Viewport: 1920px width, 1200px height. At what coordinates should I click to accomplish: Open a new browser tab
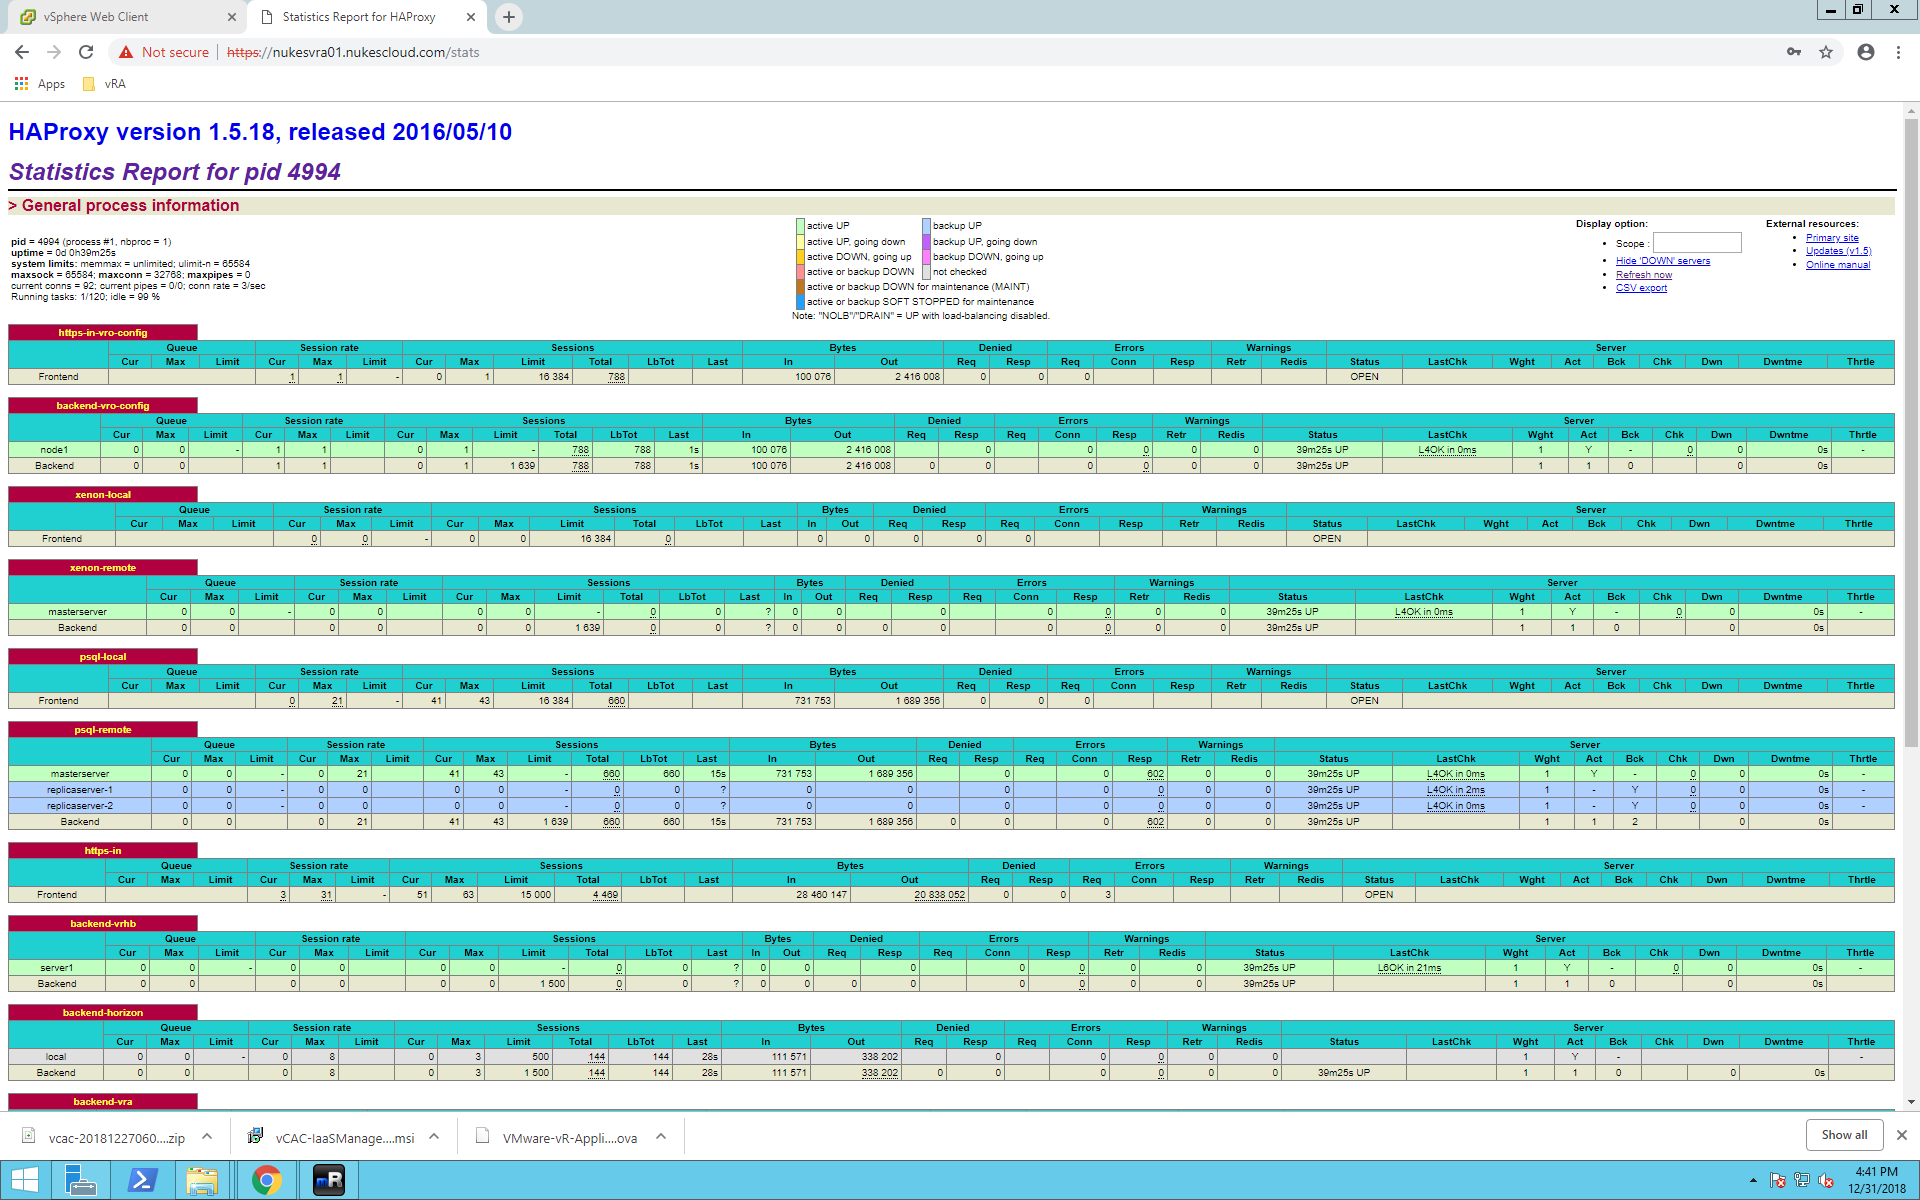(x=509, y=17)
